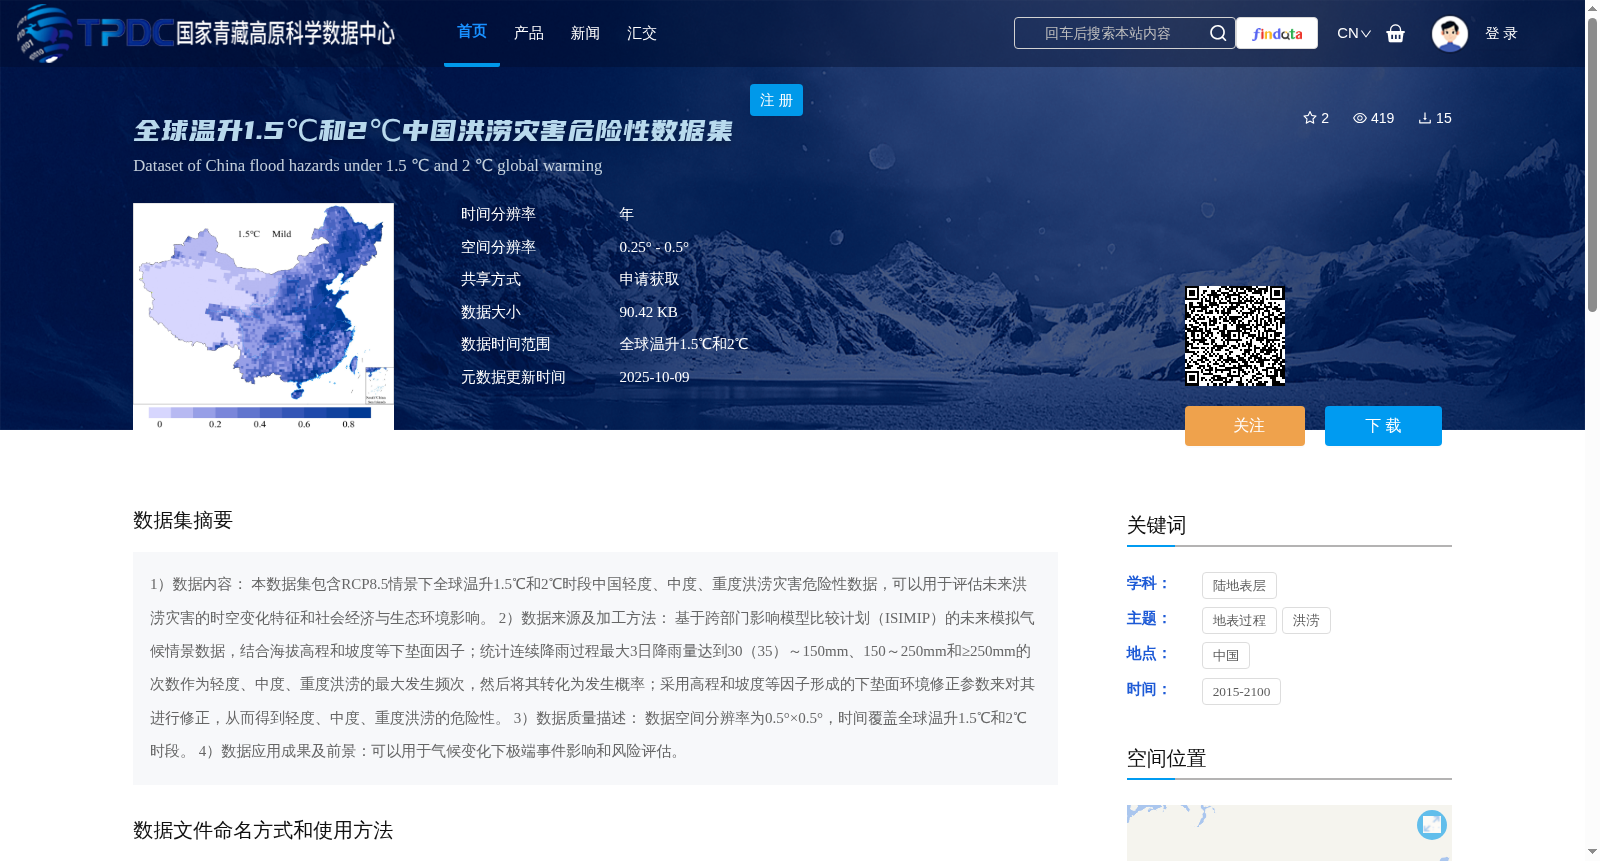Click the search magnifier icon

pyautogui.click(x=1217, y=33)
